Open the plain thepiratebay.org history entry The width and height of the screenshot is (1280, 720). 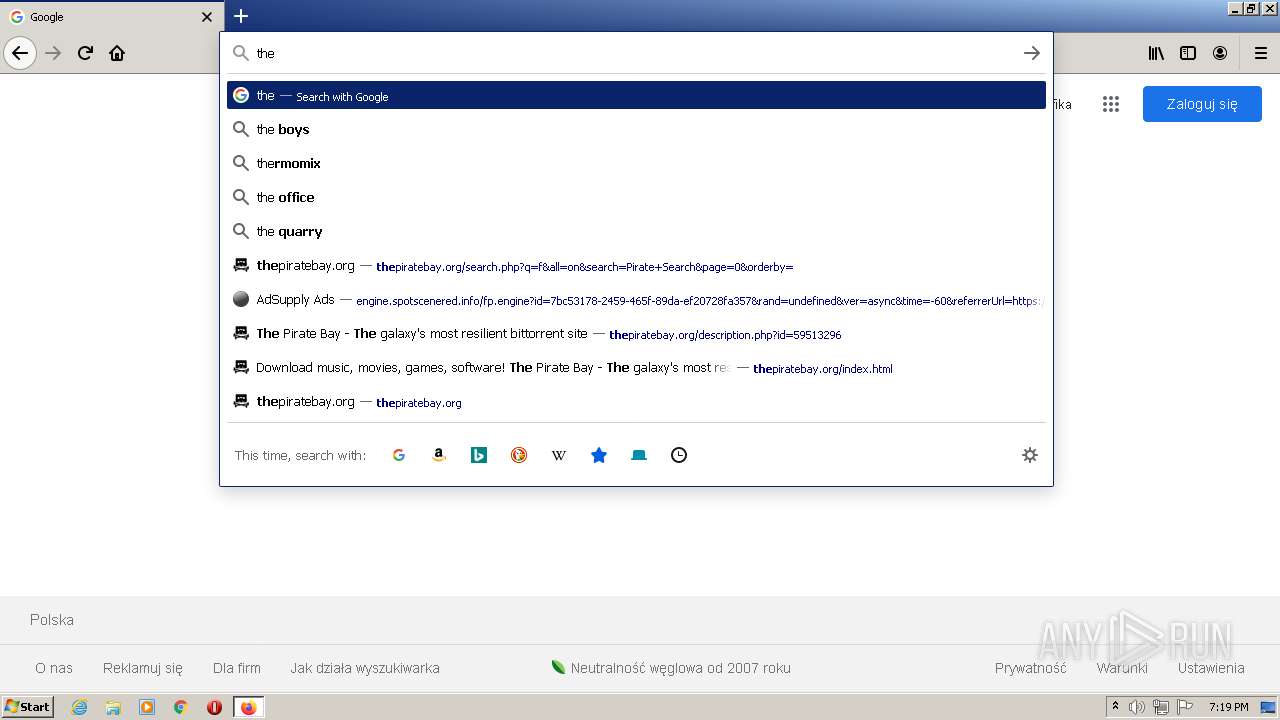coord(636,402)
